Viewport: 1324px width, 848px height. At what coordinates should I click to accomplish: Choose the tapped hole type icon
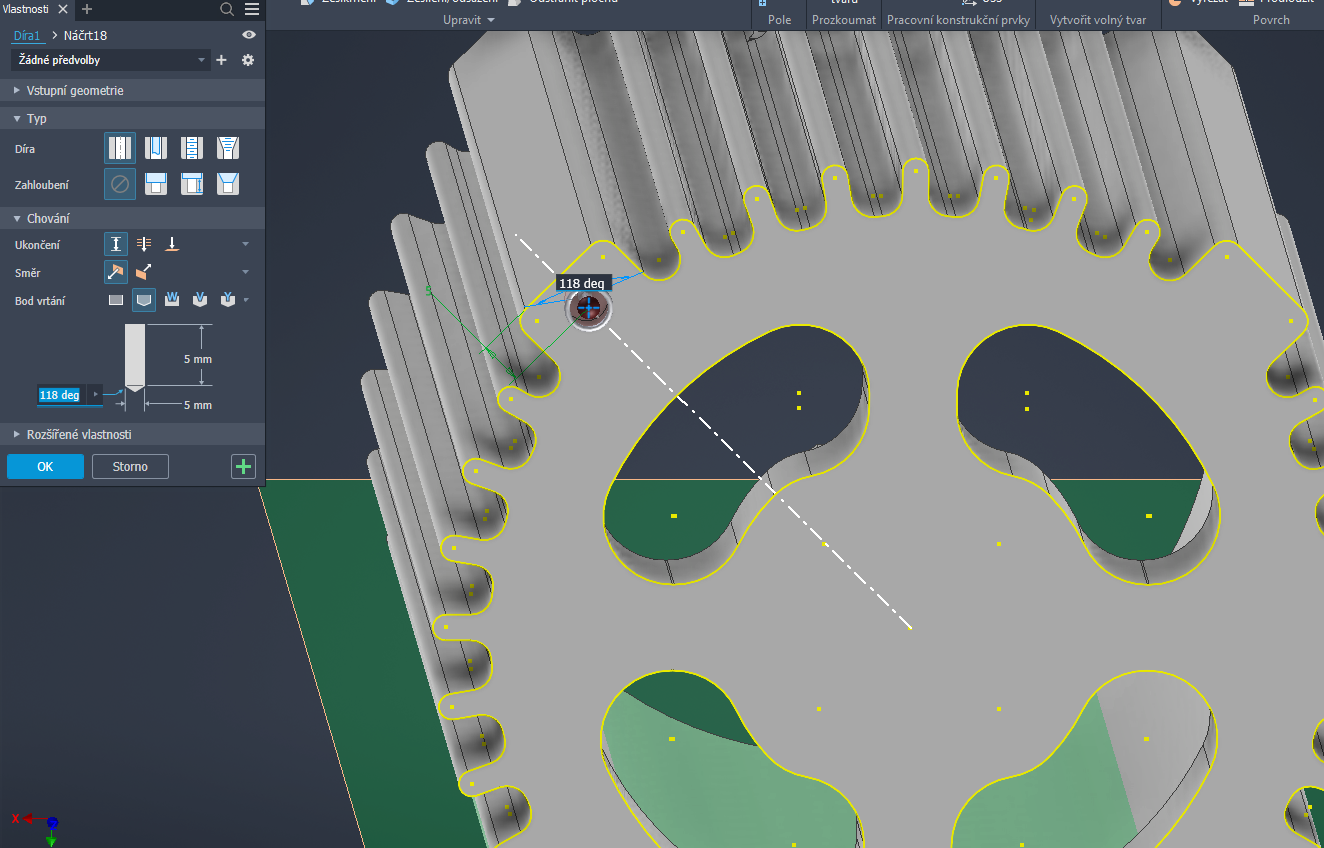click(192, 149)
